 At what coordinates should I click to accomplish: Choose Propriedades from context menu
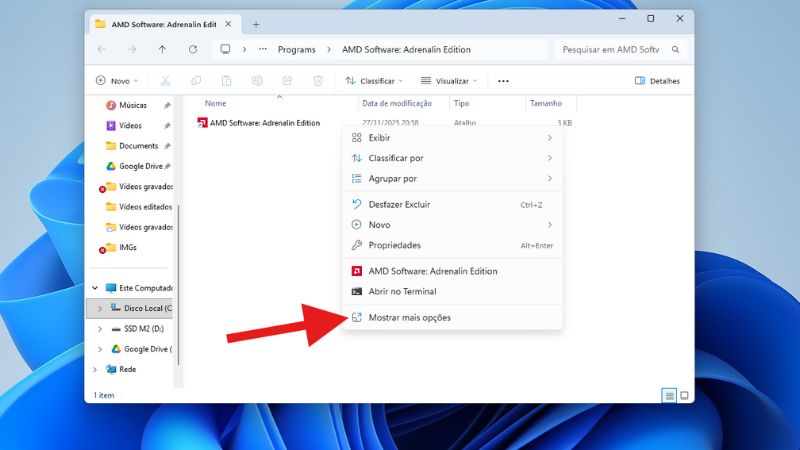(x=394, y=245)
